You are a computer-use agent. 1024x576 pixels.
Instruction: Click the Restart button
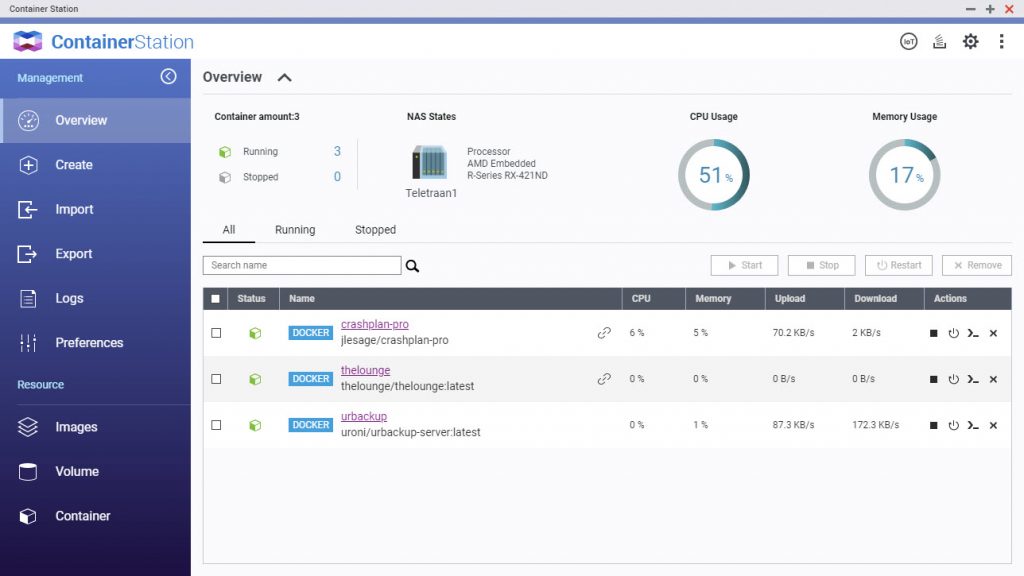pos(899,265)
